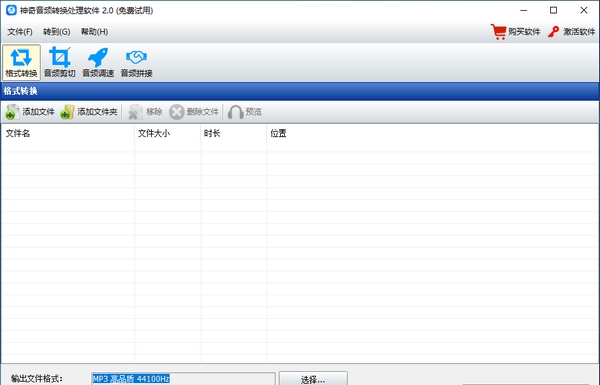Click the app logo in title bar

click(11, 10)
